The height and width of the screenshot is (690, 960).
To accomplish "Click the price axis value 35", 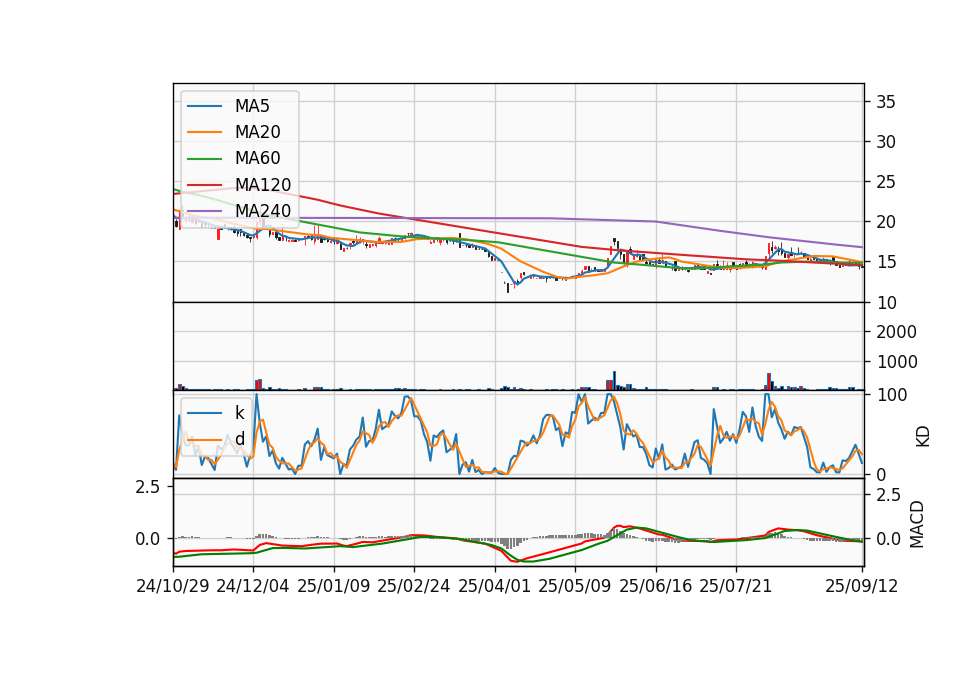I will (x=885, y=102).
